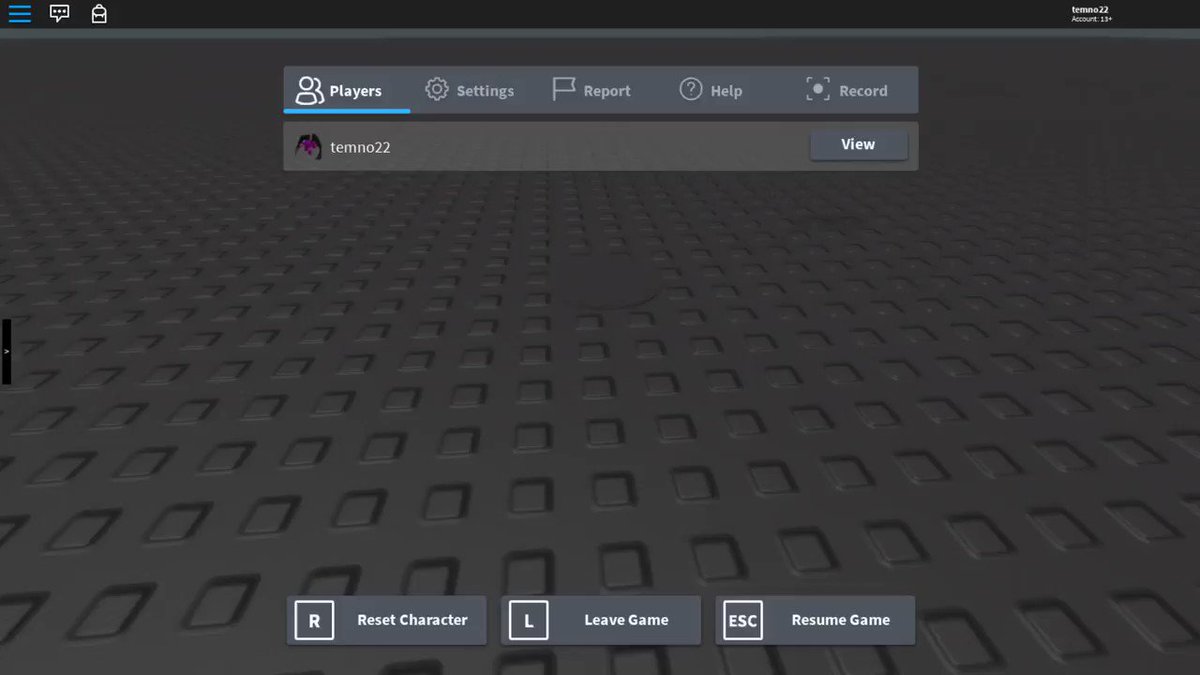Screen dimensions: 1200x675
Task: Switch to the Record tab
Action: click(x=855, y=90)
